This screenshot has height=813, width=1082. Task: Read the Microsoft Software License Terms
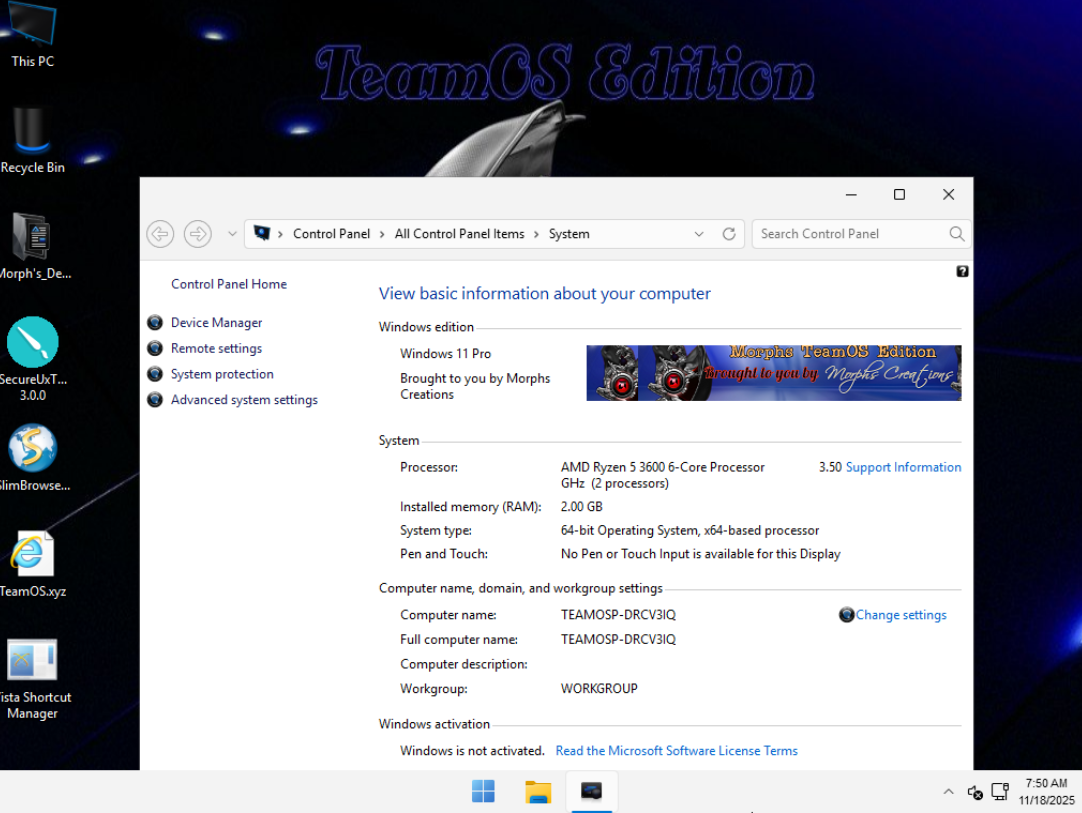676,751
